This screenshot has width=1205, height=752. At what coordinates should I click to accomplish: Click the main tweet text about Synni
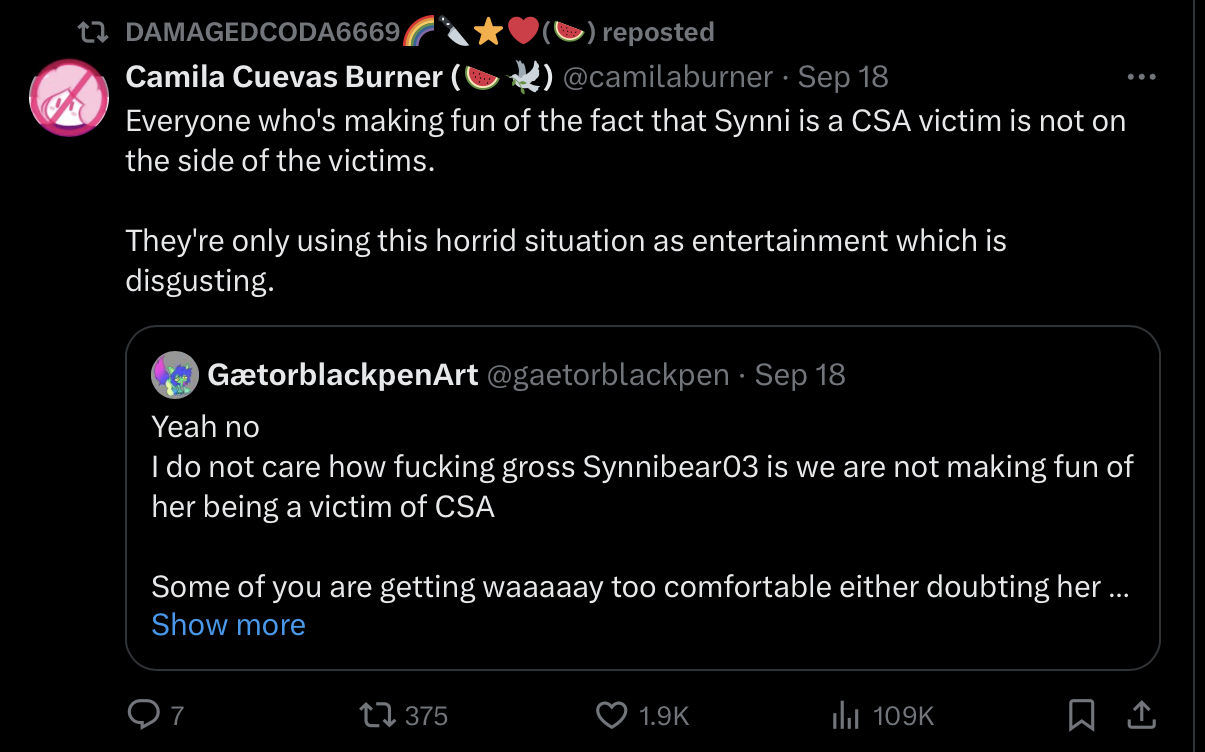[625, 141]
